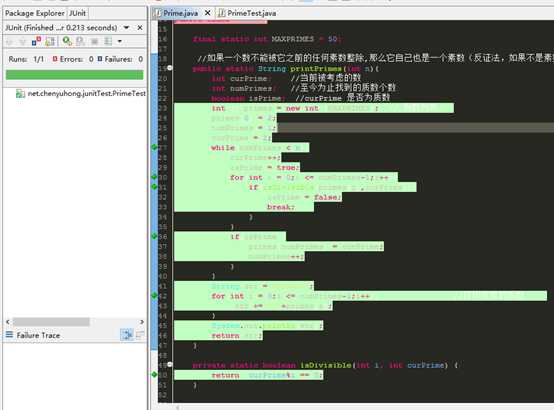Click coverage marker on line 36
Screen dimensions: 554x410
(154, 236)
